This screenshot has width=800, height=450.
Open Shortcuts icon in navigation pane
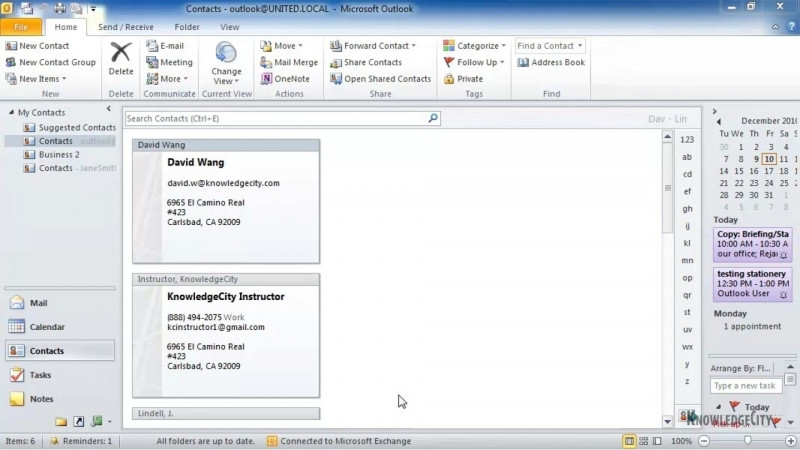pos(79,421)
